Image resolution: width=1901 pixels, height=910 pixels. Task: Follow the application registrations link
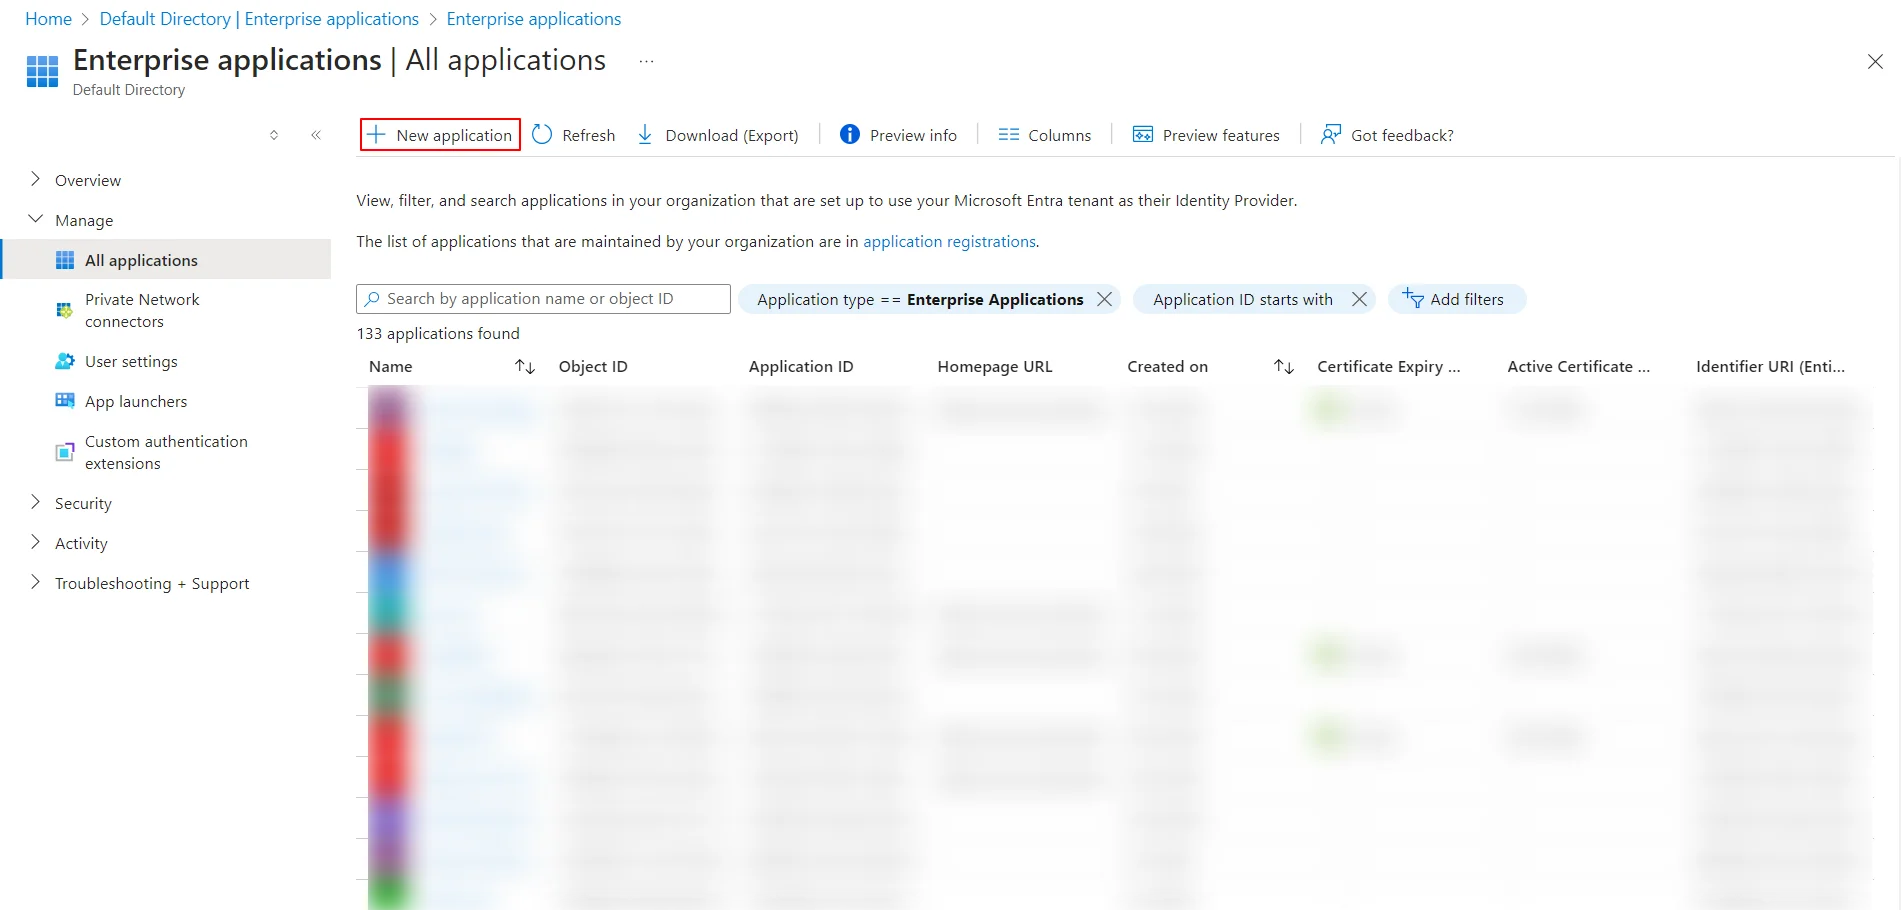pyautogui.click(x=948, y=241)
